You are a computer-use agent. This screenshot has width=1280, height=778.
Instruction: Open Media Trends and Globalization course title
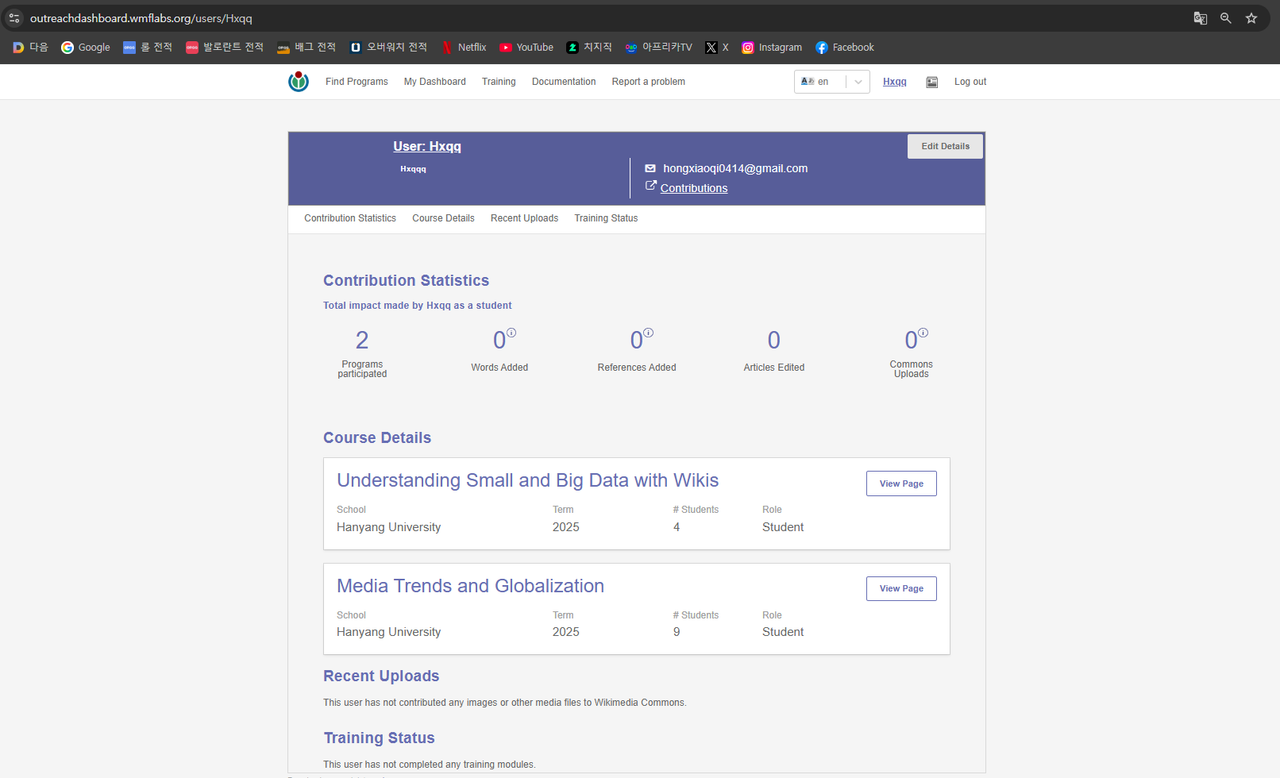(x=470, y=586)
